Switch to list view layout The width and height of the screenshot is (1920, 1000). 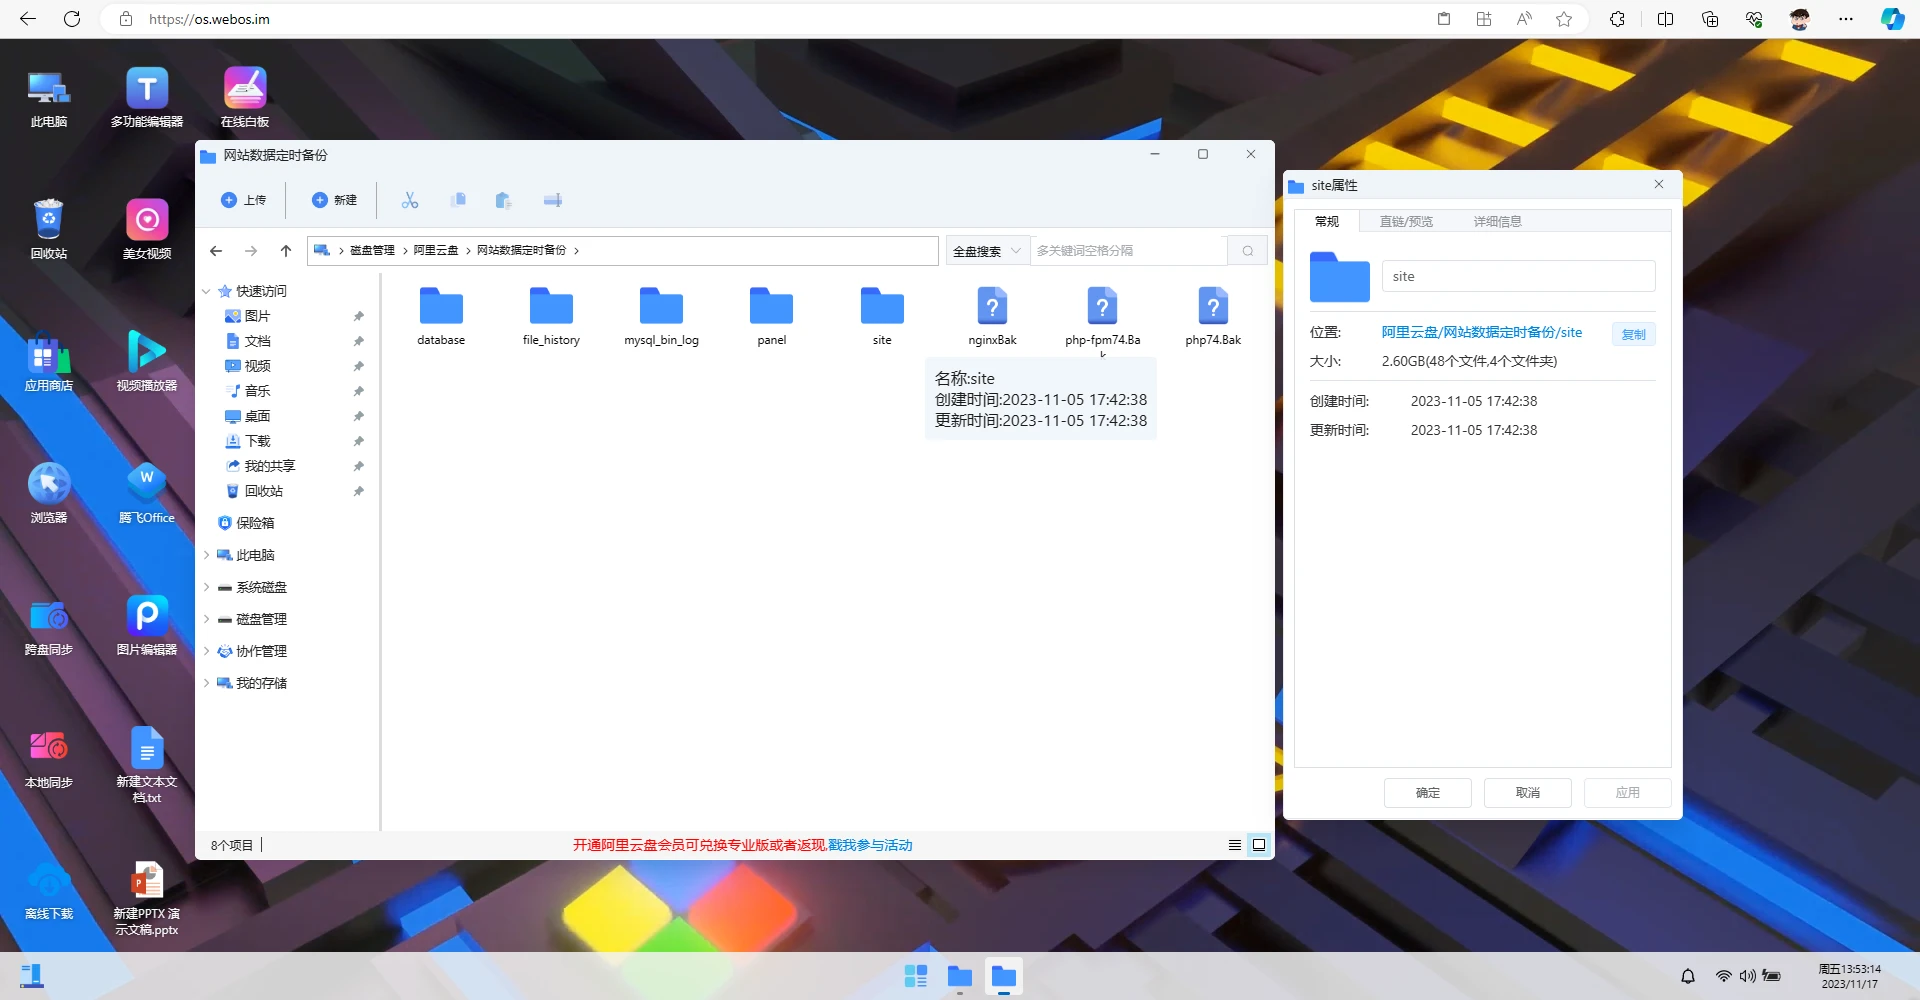1235,845
